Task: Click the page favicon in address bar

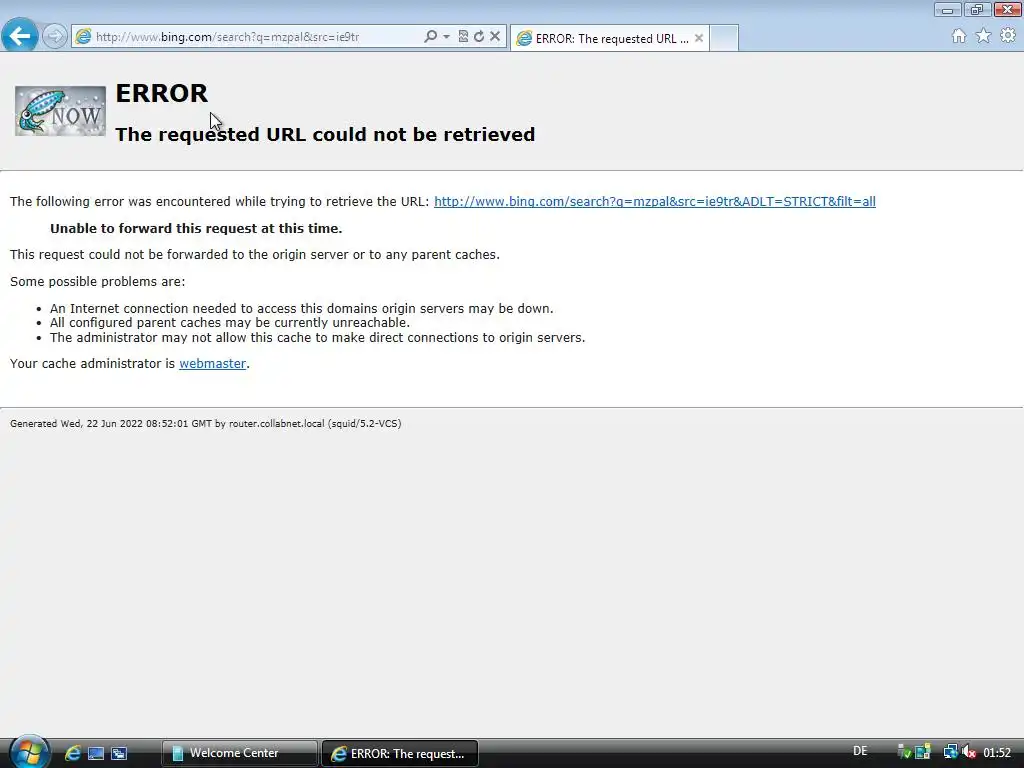Action: coord(83,37)
